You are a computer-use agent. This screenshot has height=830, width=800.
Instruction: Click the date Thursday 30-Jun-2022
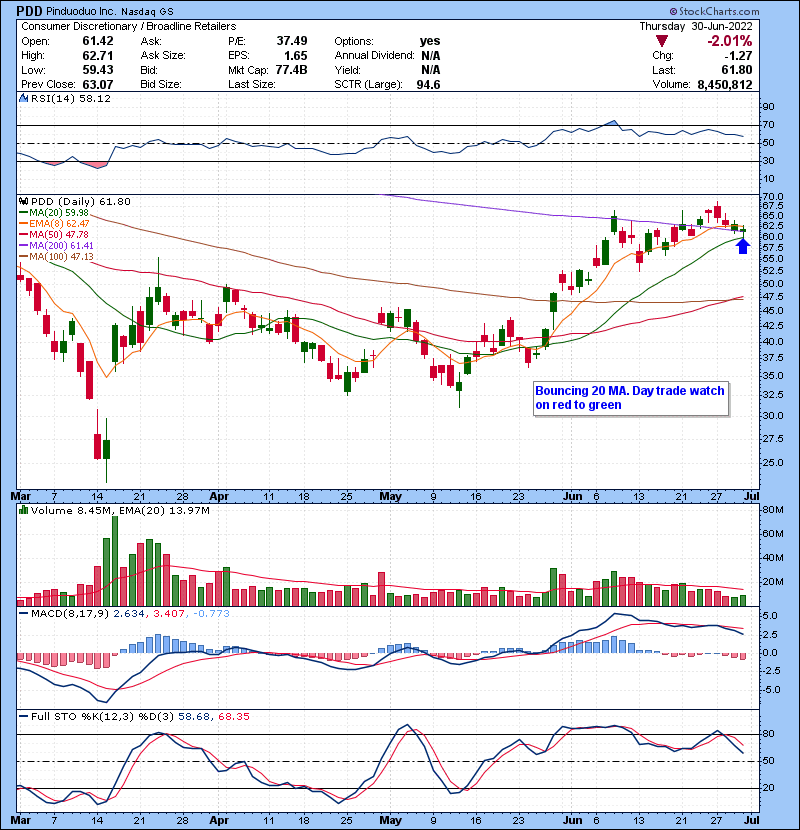(x=696, y=26)
